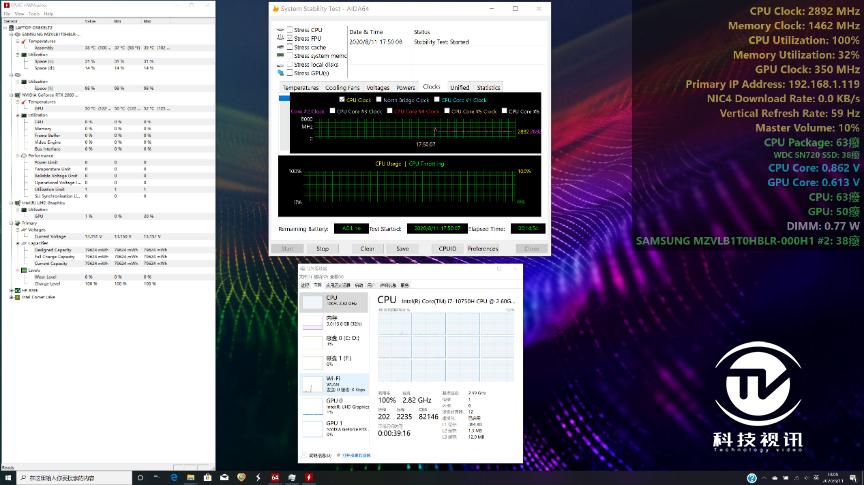The width and height of the screenshot is (864, 485).
Task: Click black lightning bolt taskbar icon
Action: tap(258, 477)
